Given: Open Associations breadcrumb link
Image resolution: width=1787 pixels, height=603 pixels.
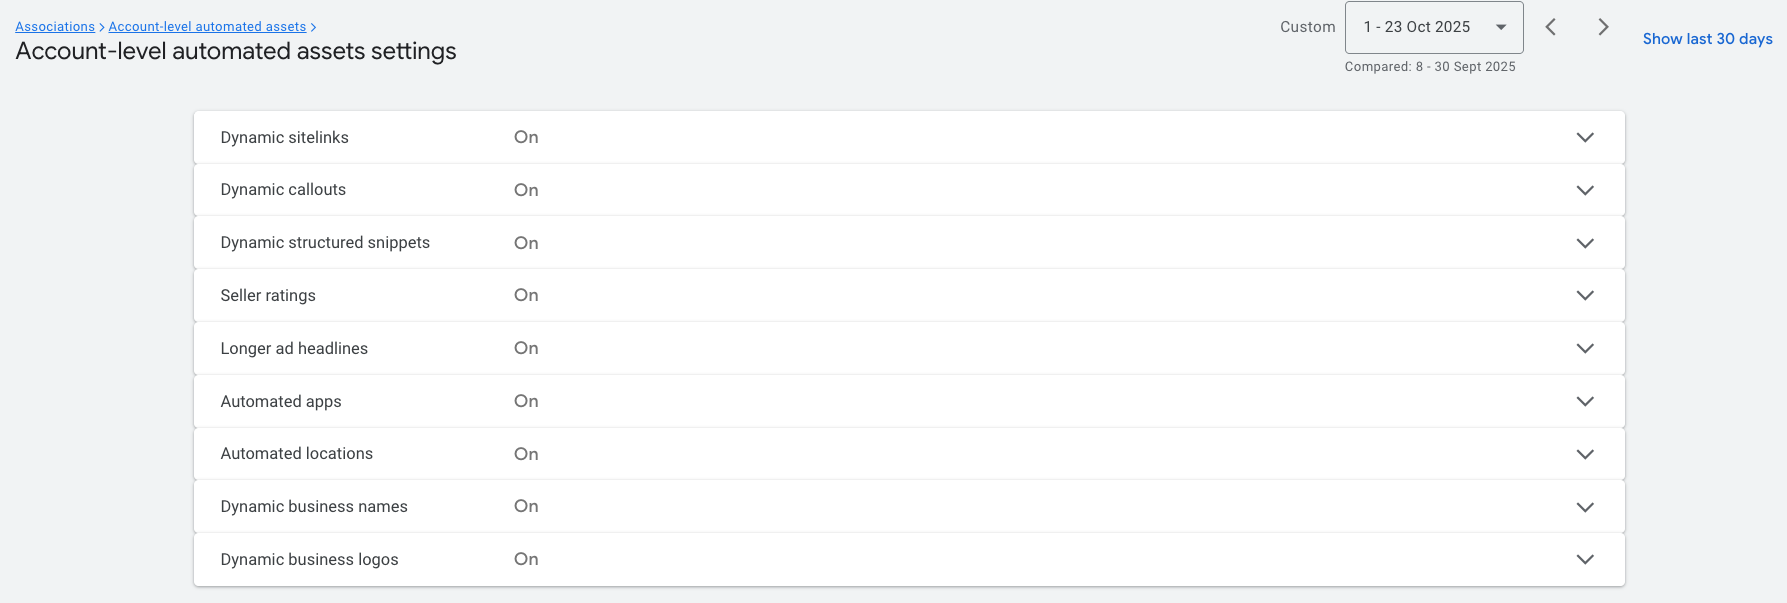Looking at the screenshot, I should pyautogui.click(x=55, y=27).
